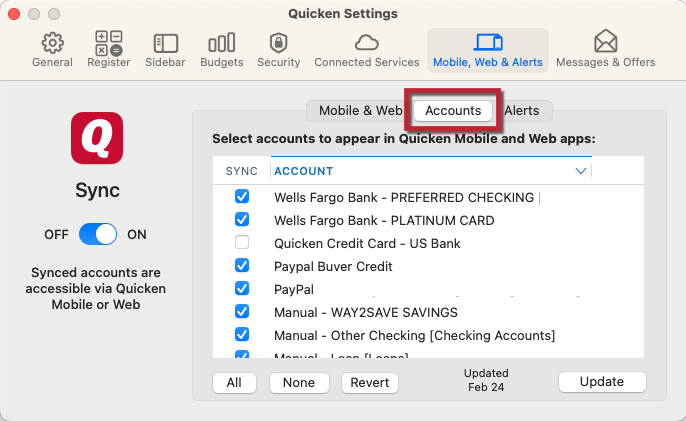Open Budgets bar chart icon
Viewport: 686px width, 421px height.
(x=221, y=43)
